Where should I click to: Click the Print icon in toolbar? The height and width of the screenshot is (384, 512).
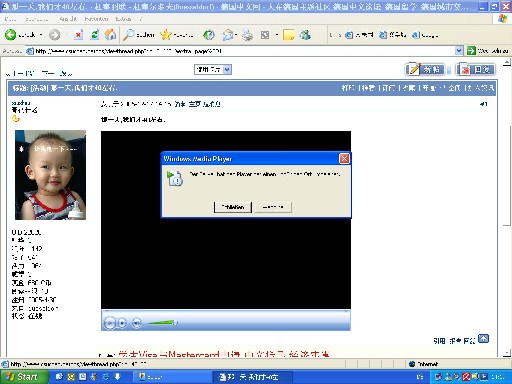(247, 35)
